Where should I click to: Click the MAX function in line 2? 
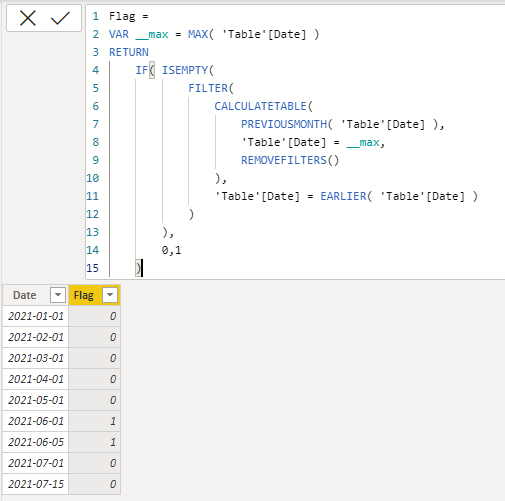(x=198, y=34)
